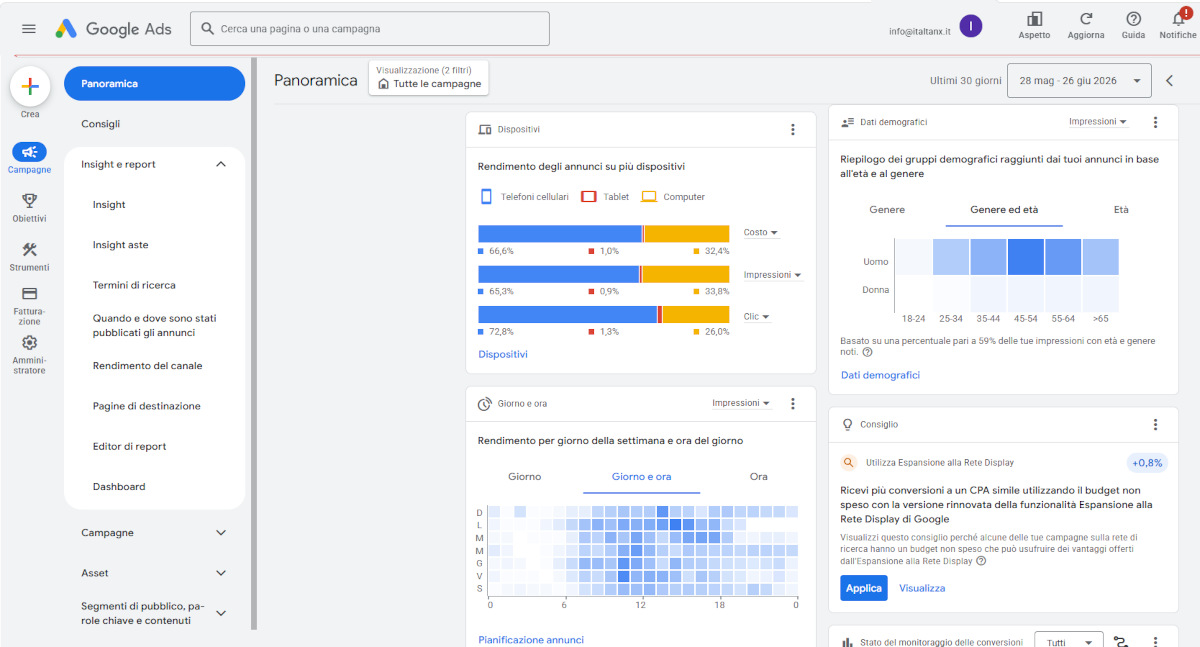
Task: Select the Giorno e ora tab
Action: tap(642, 477)
